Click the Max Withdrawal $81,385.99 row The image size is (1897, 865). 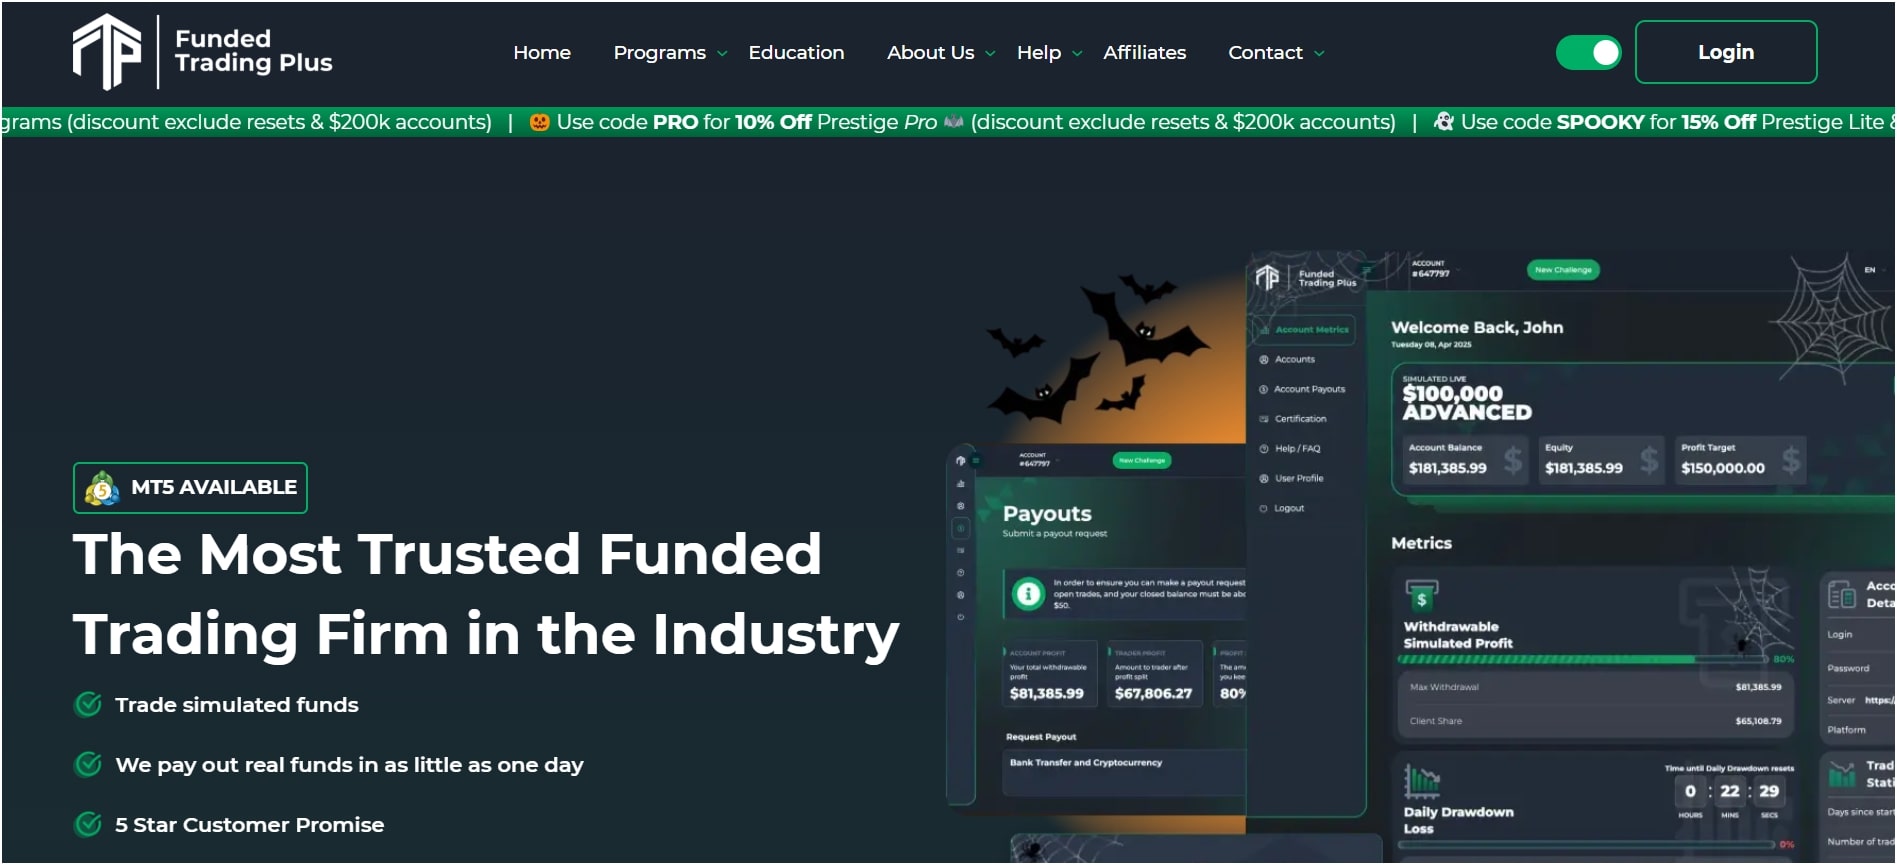pos(1595,688)
